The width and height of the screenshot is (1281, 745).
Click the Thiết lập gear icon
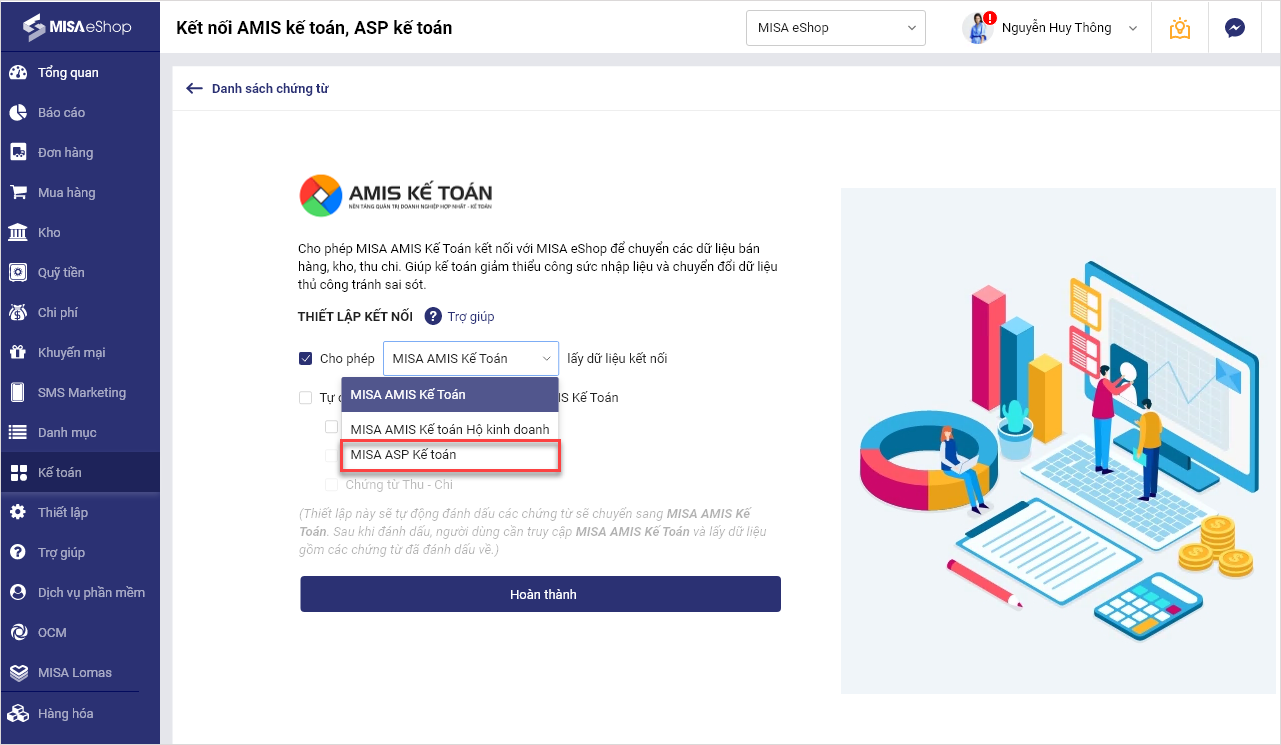pos(18,512)
